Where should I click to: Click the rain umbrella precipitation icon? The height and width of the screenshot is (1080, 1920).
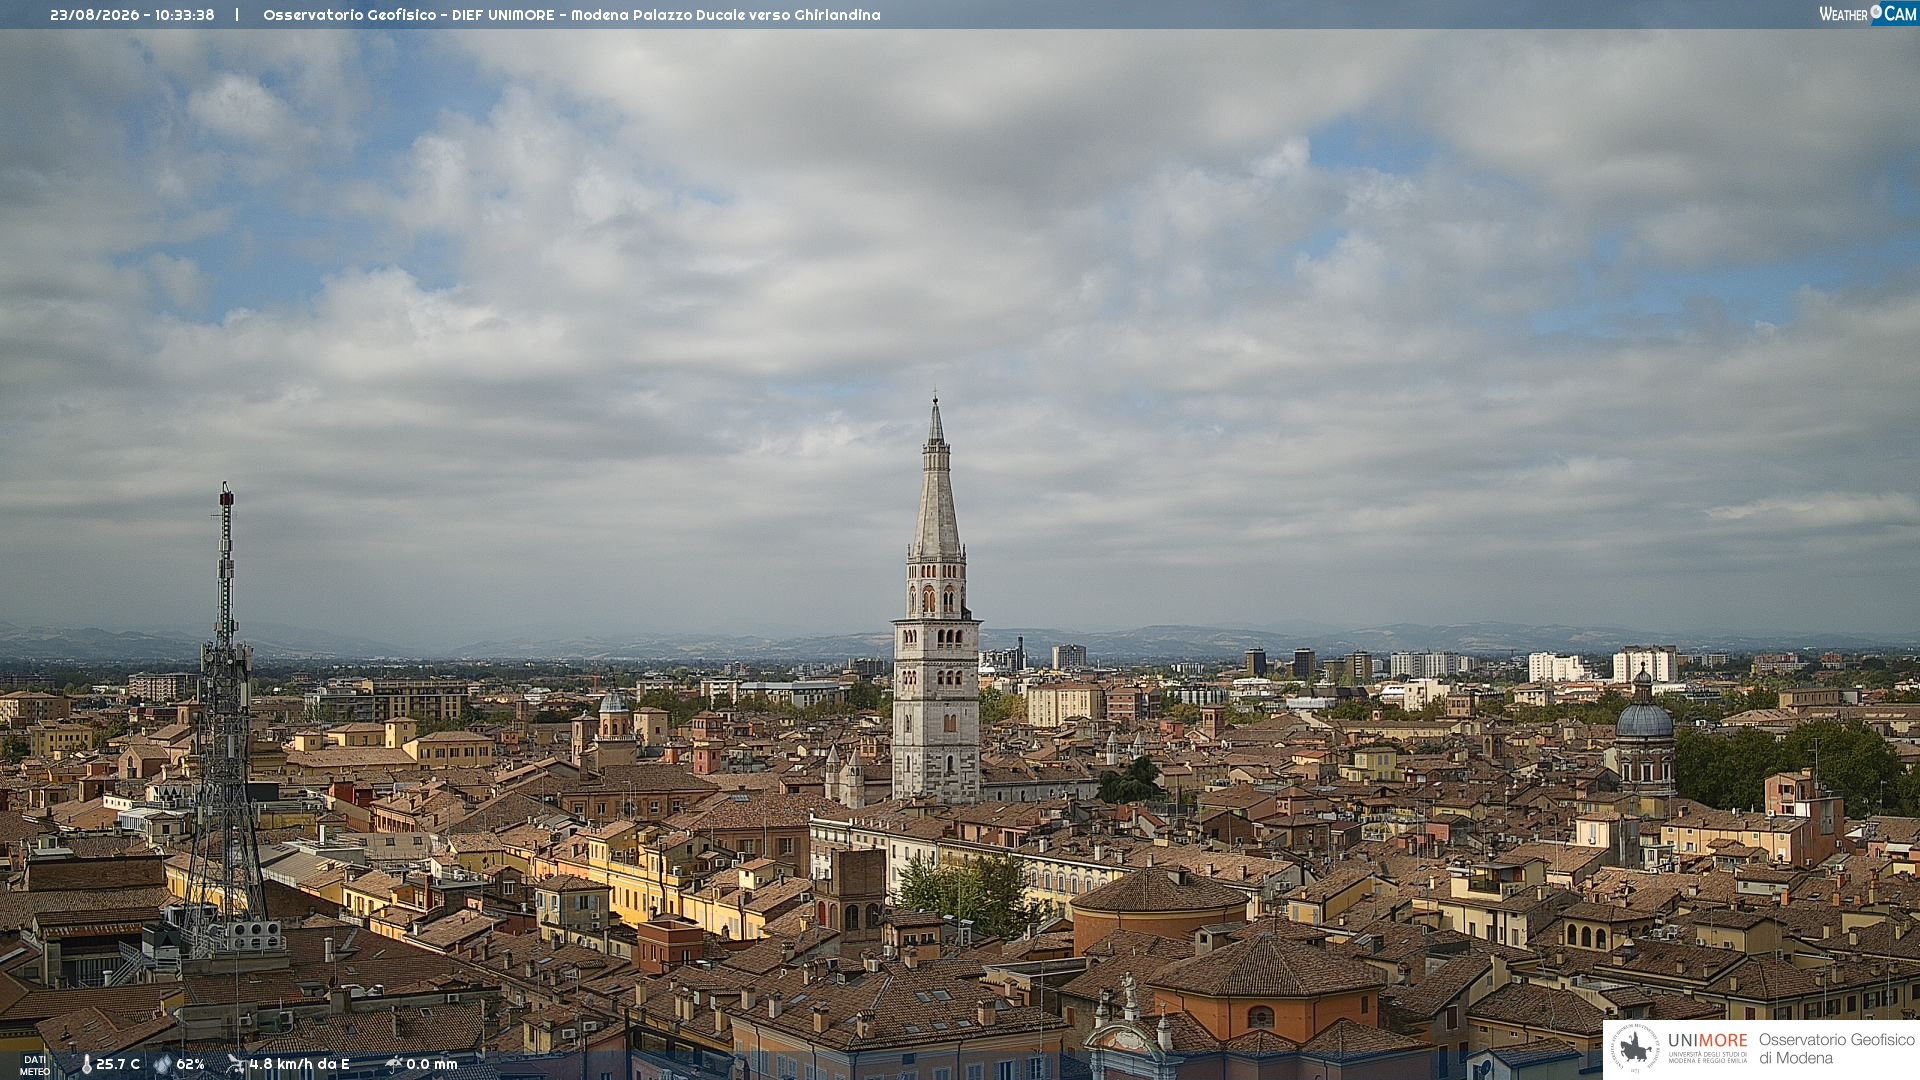click(x=393, y=1064)
